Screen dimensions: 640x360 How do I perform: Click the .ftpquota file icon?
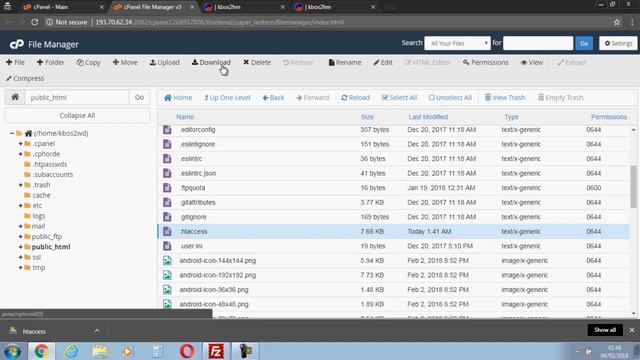point(167,188)
